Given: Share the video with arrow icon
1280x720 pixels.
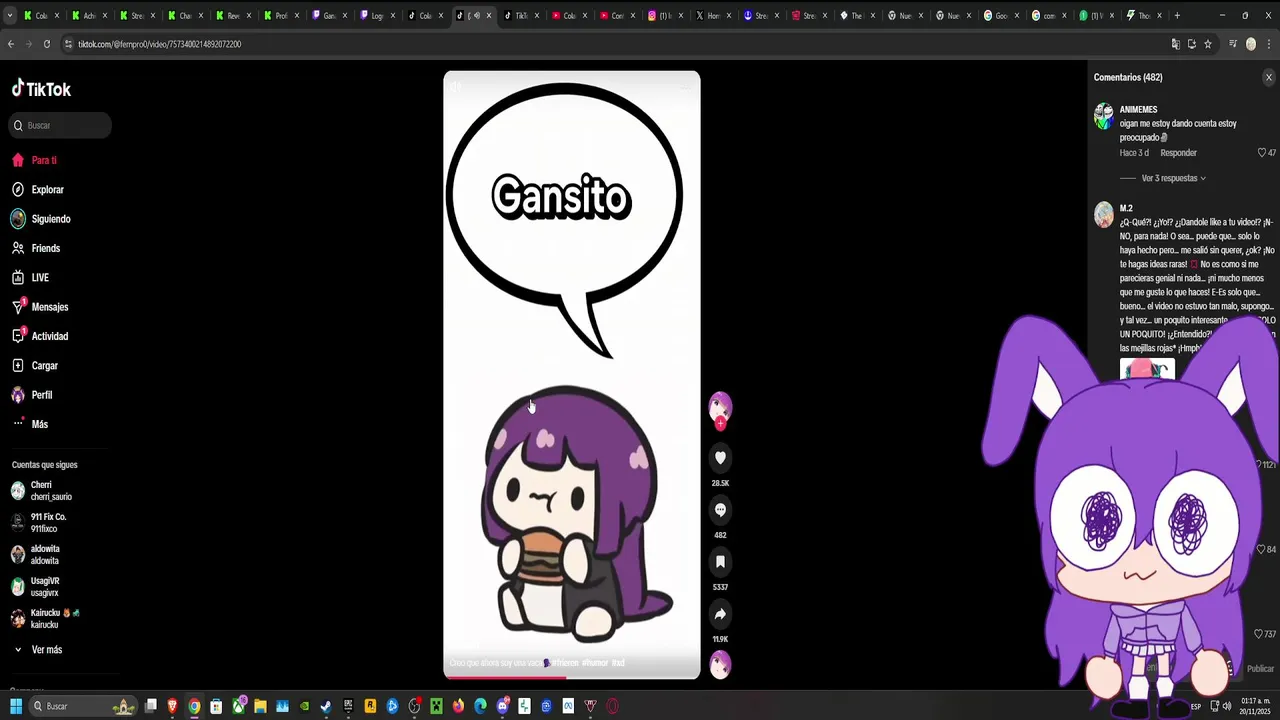Looking at the screenshot, I should coord(720,614).
